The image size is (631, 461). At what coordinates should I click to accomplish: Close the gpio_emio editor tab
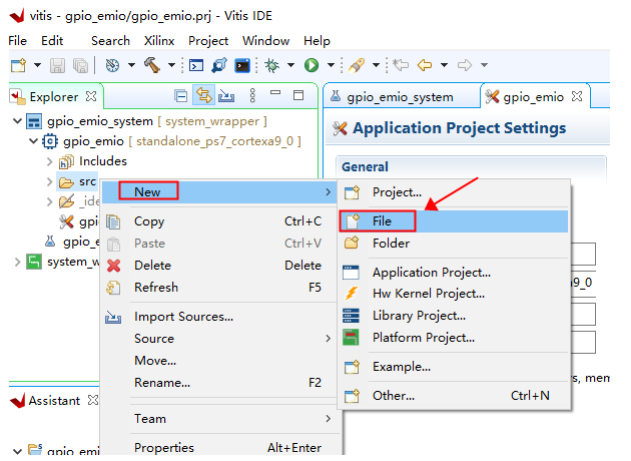[577, 96]
